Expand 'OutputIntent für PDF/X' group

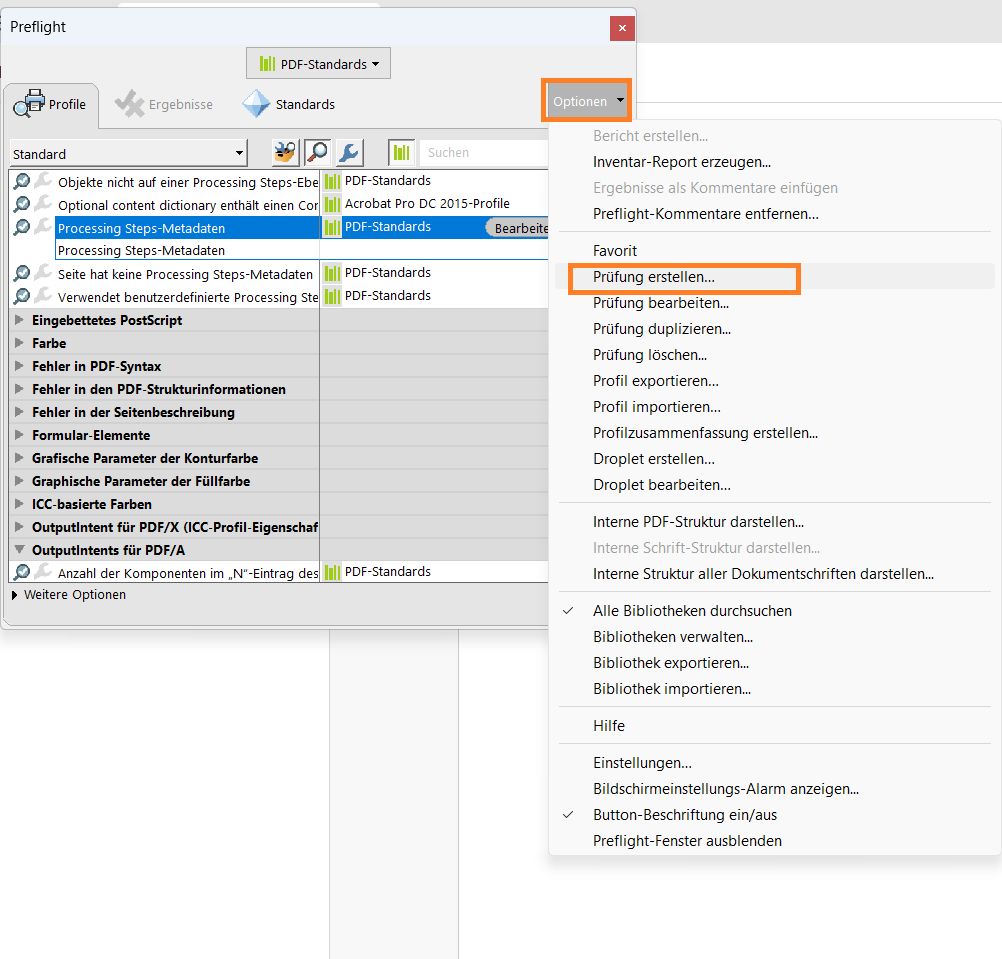[x=19, y=526]
